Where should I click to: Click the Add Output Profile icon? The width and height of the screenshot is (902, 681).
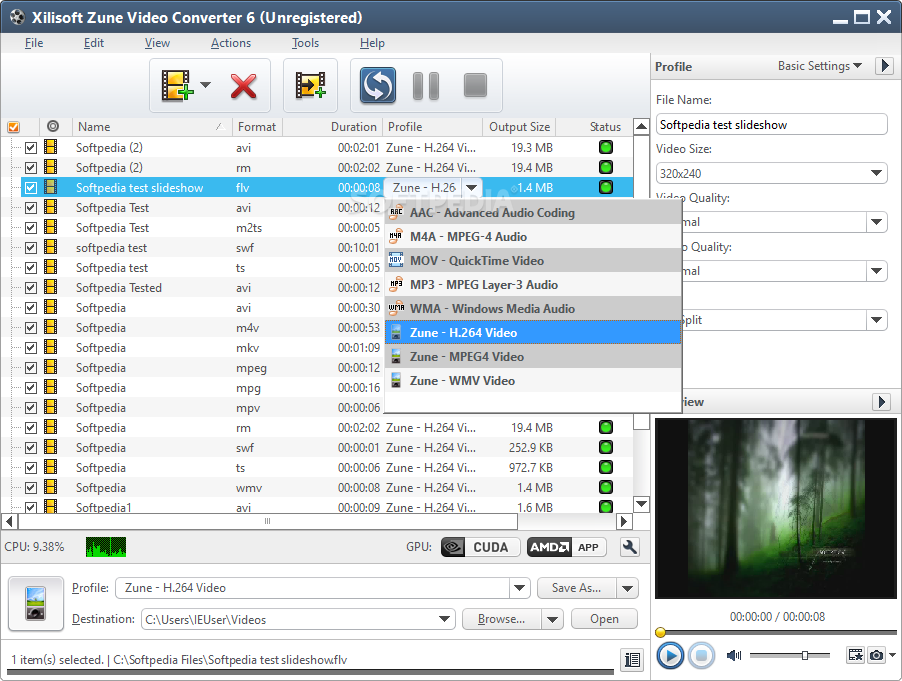[x=311, y=85]
